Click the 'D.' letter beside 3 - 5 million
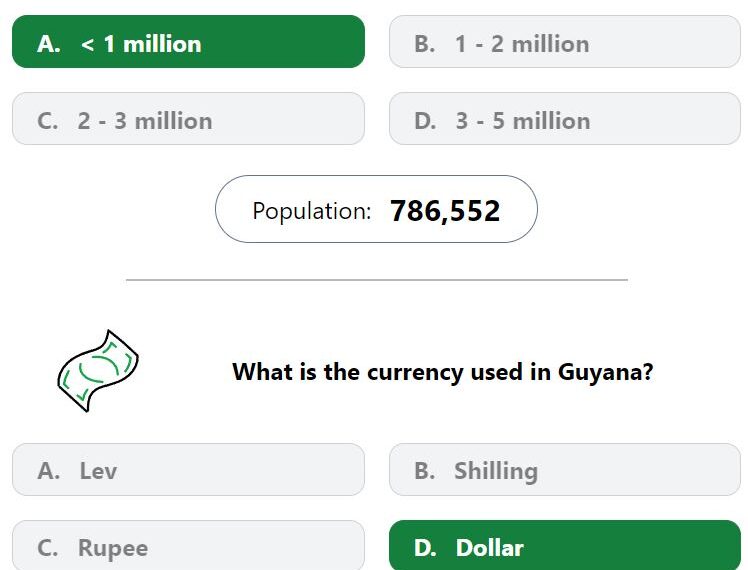Screen dimensions: 748x570 [x=426, y=121]
